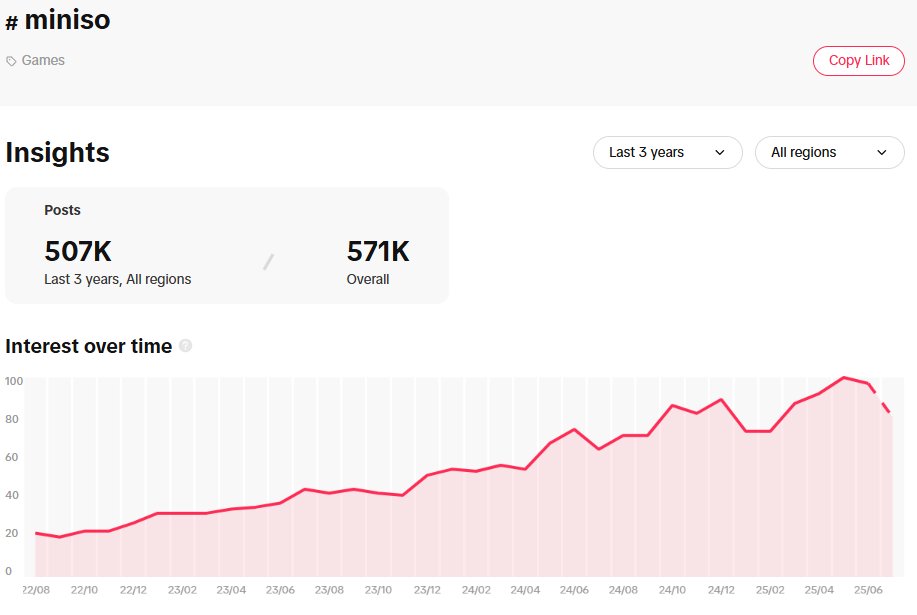This screenshot has height=615, width=917.
Task: Click the 25/02 axis label
Action: [770, 590]
